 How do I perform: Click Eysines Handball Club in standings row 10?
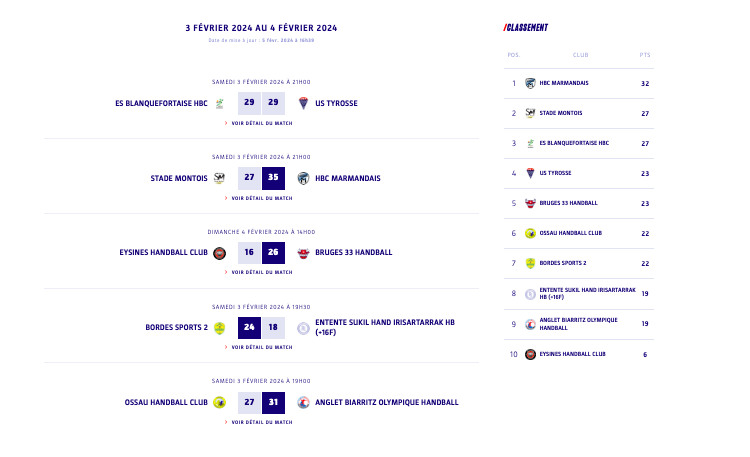coord(572,354)
